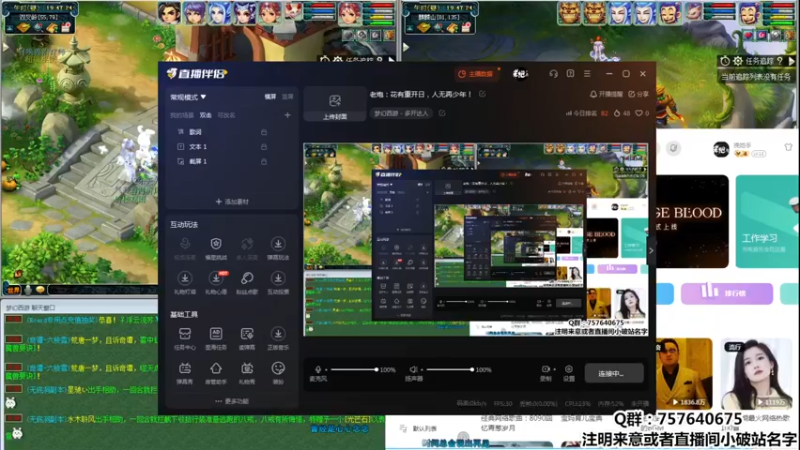This screenshot has width=800, height=450.
Task: Click the stream preview canvas
Action: (476, 239)
